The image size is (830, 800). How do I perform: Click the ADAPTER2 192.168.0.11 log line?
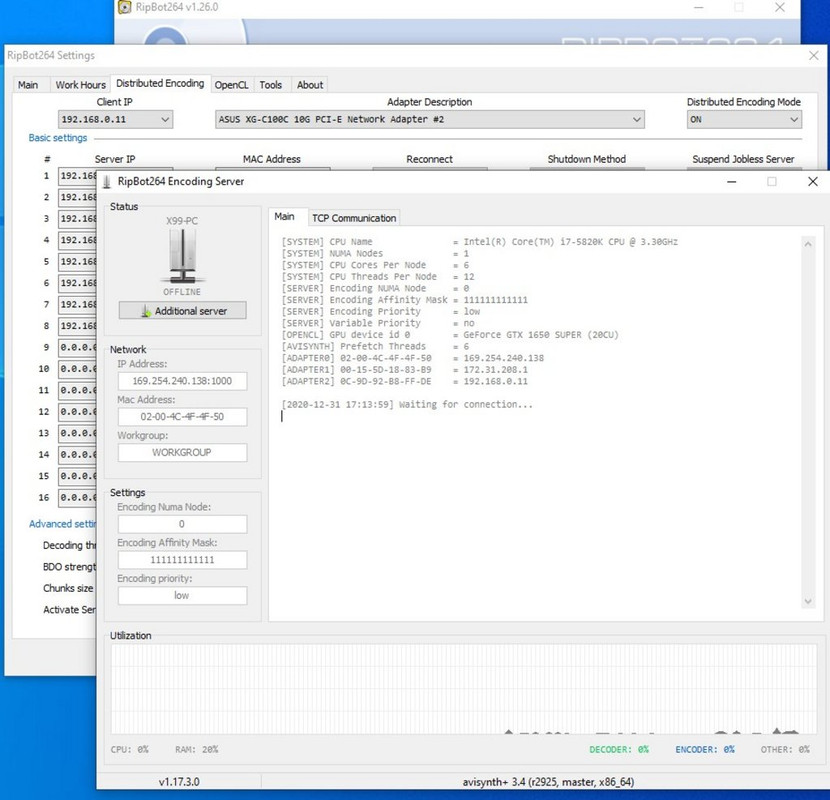(404, 381)
